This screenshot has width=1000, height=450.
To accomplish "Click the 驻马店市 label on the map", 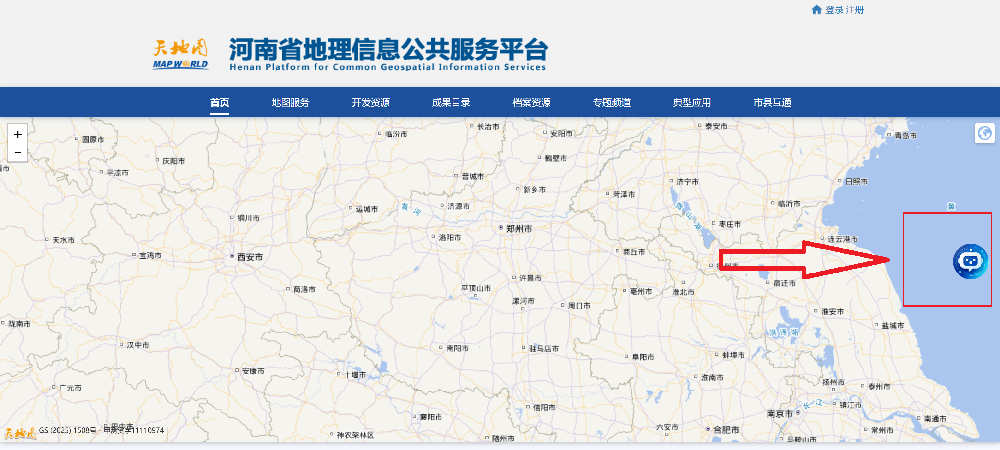I will click(544, 349).
